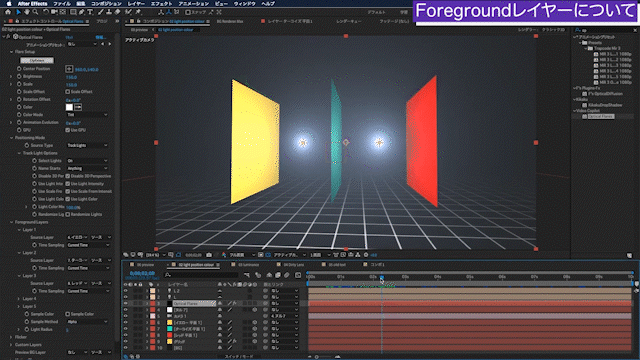The height and width of the screenshot is (360, 640).
Task: Toggle the Use GPU checkbox
Action: click(x=68, y=130)
